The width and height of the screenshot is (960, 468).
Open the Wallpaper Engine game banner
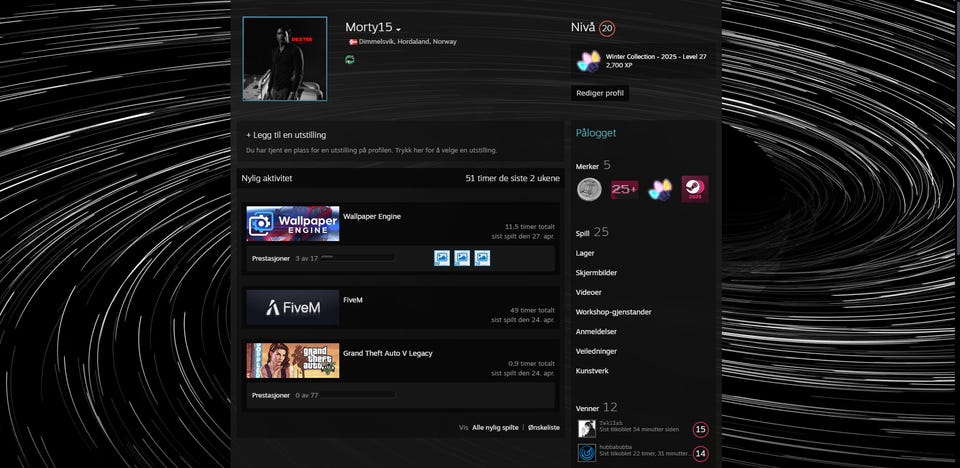(x=293, y=224)
